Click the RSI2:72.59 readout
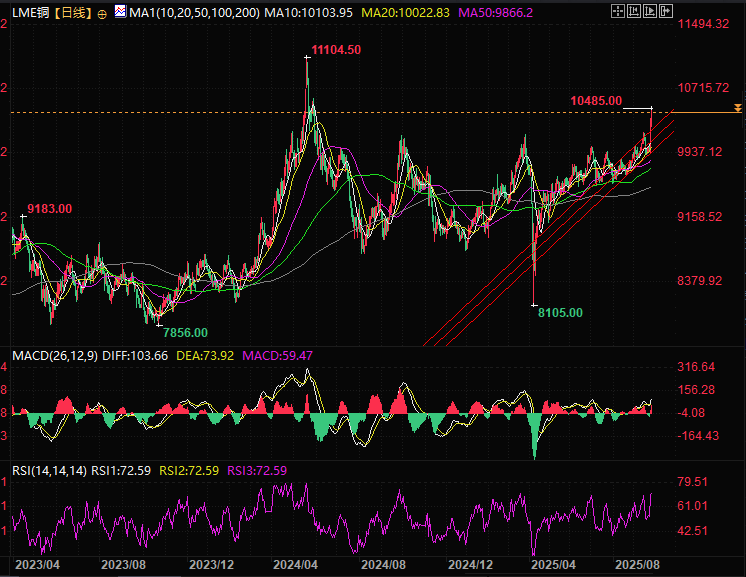Viewport: 746px width, 577px height. tap(189, 471)
